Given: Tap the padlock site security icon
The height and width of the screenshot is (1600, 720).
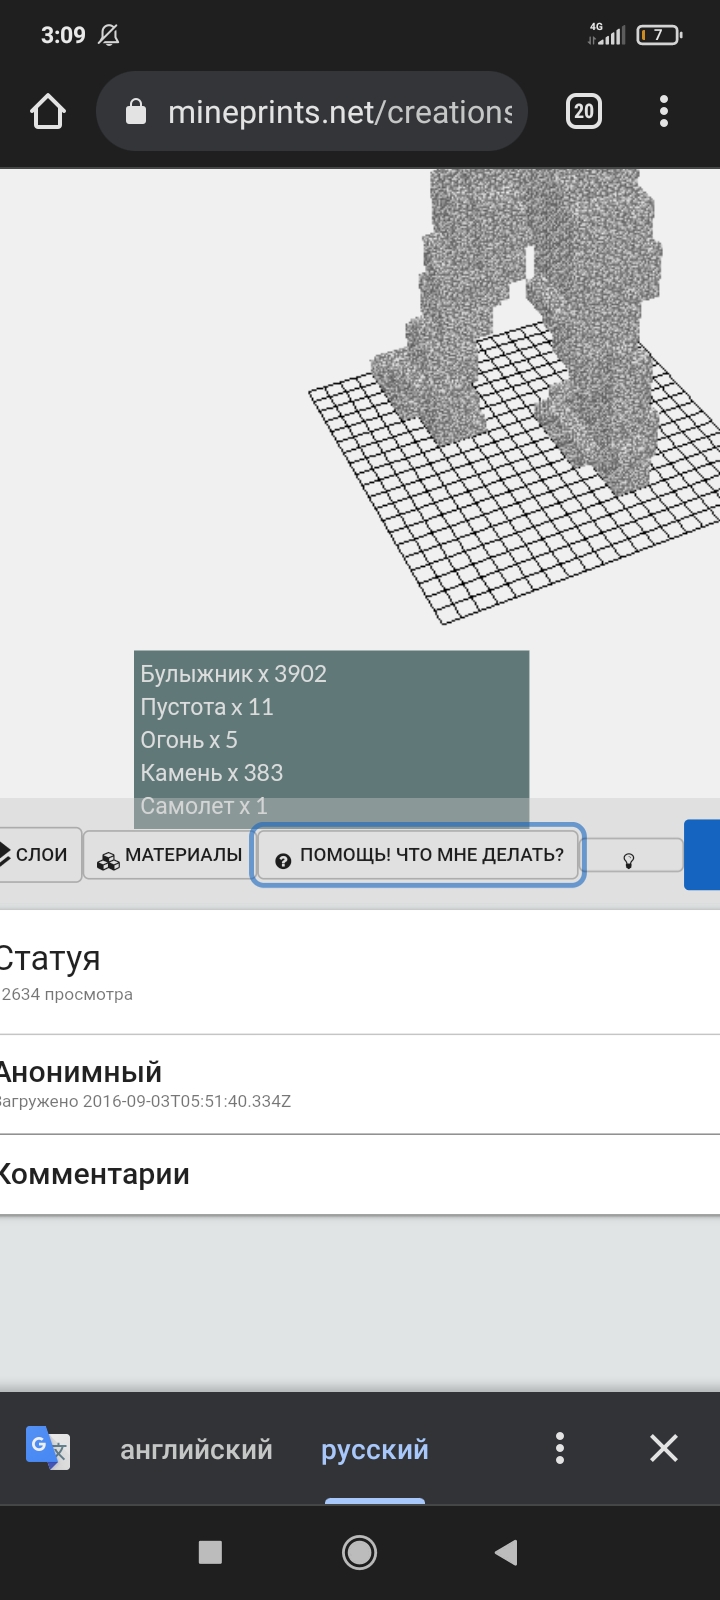Looking at the screenshot, I should coord(136,112).
